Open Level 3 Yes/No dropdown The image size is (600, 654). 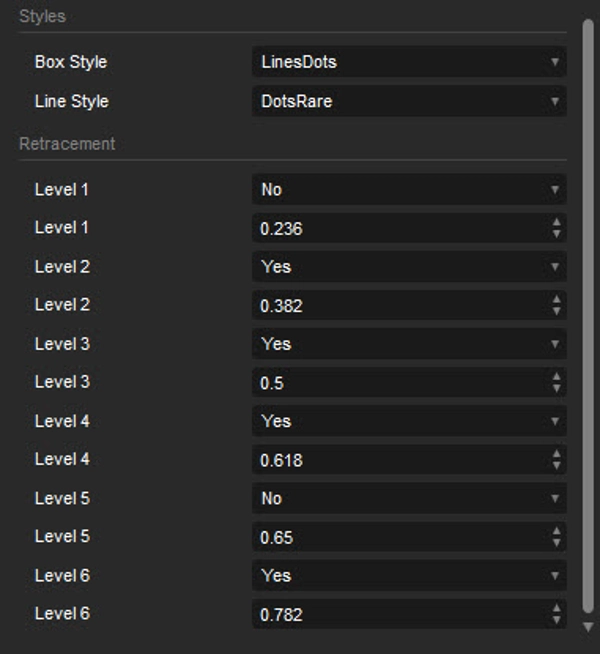(x=408, y=344)
